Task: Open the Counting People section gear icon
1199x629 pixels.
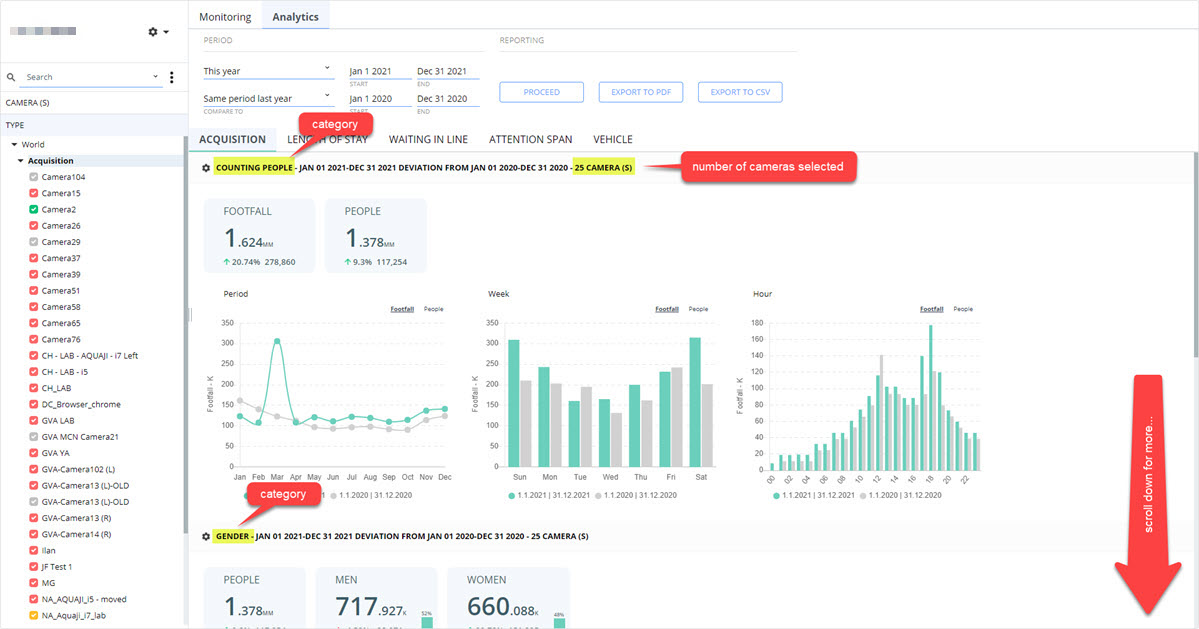Action: pyautogui.click(x=206, y=167)
